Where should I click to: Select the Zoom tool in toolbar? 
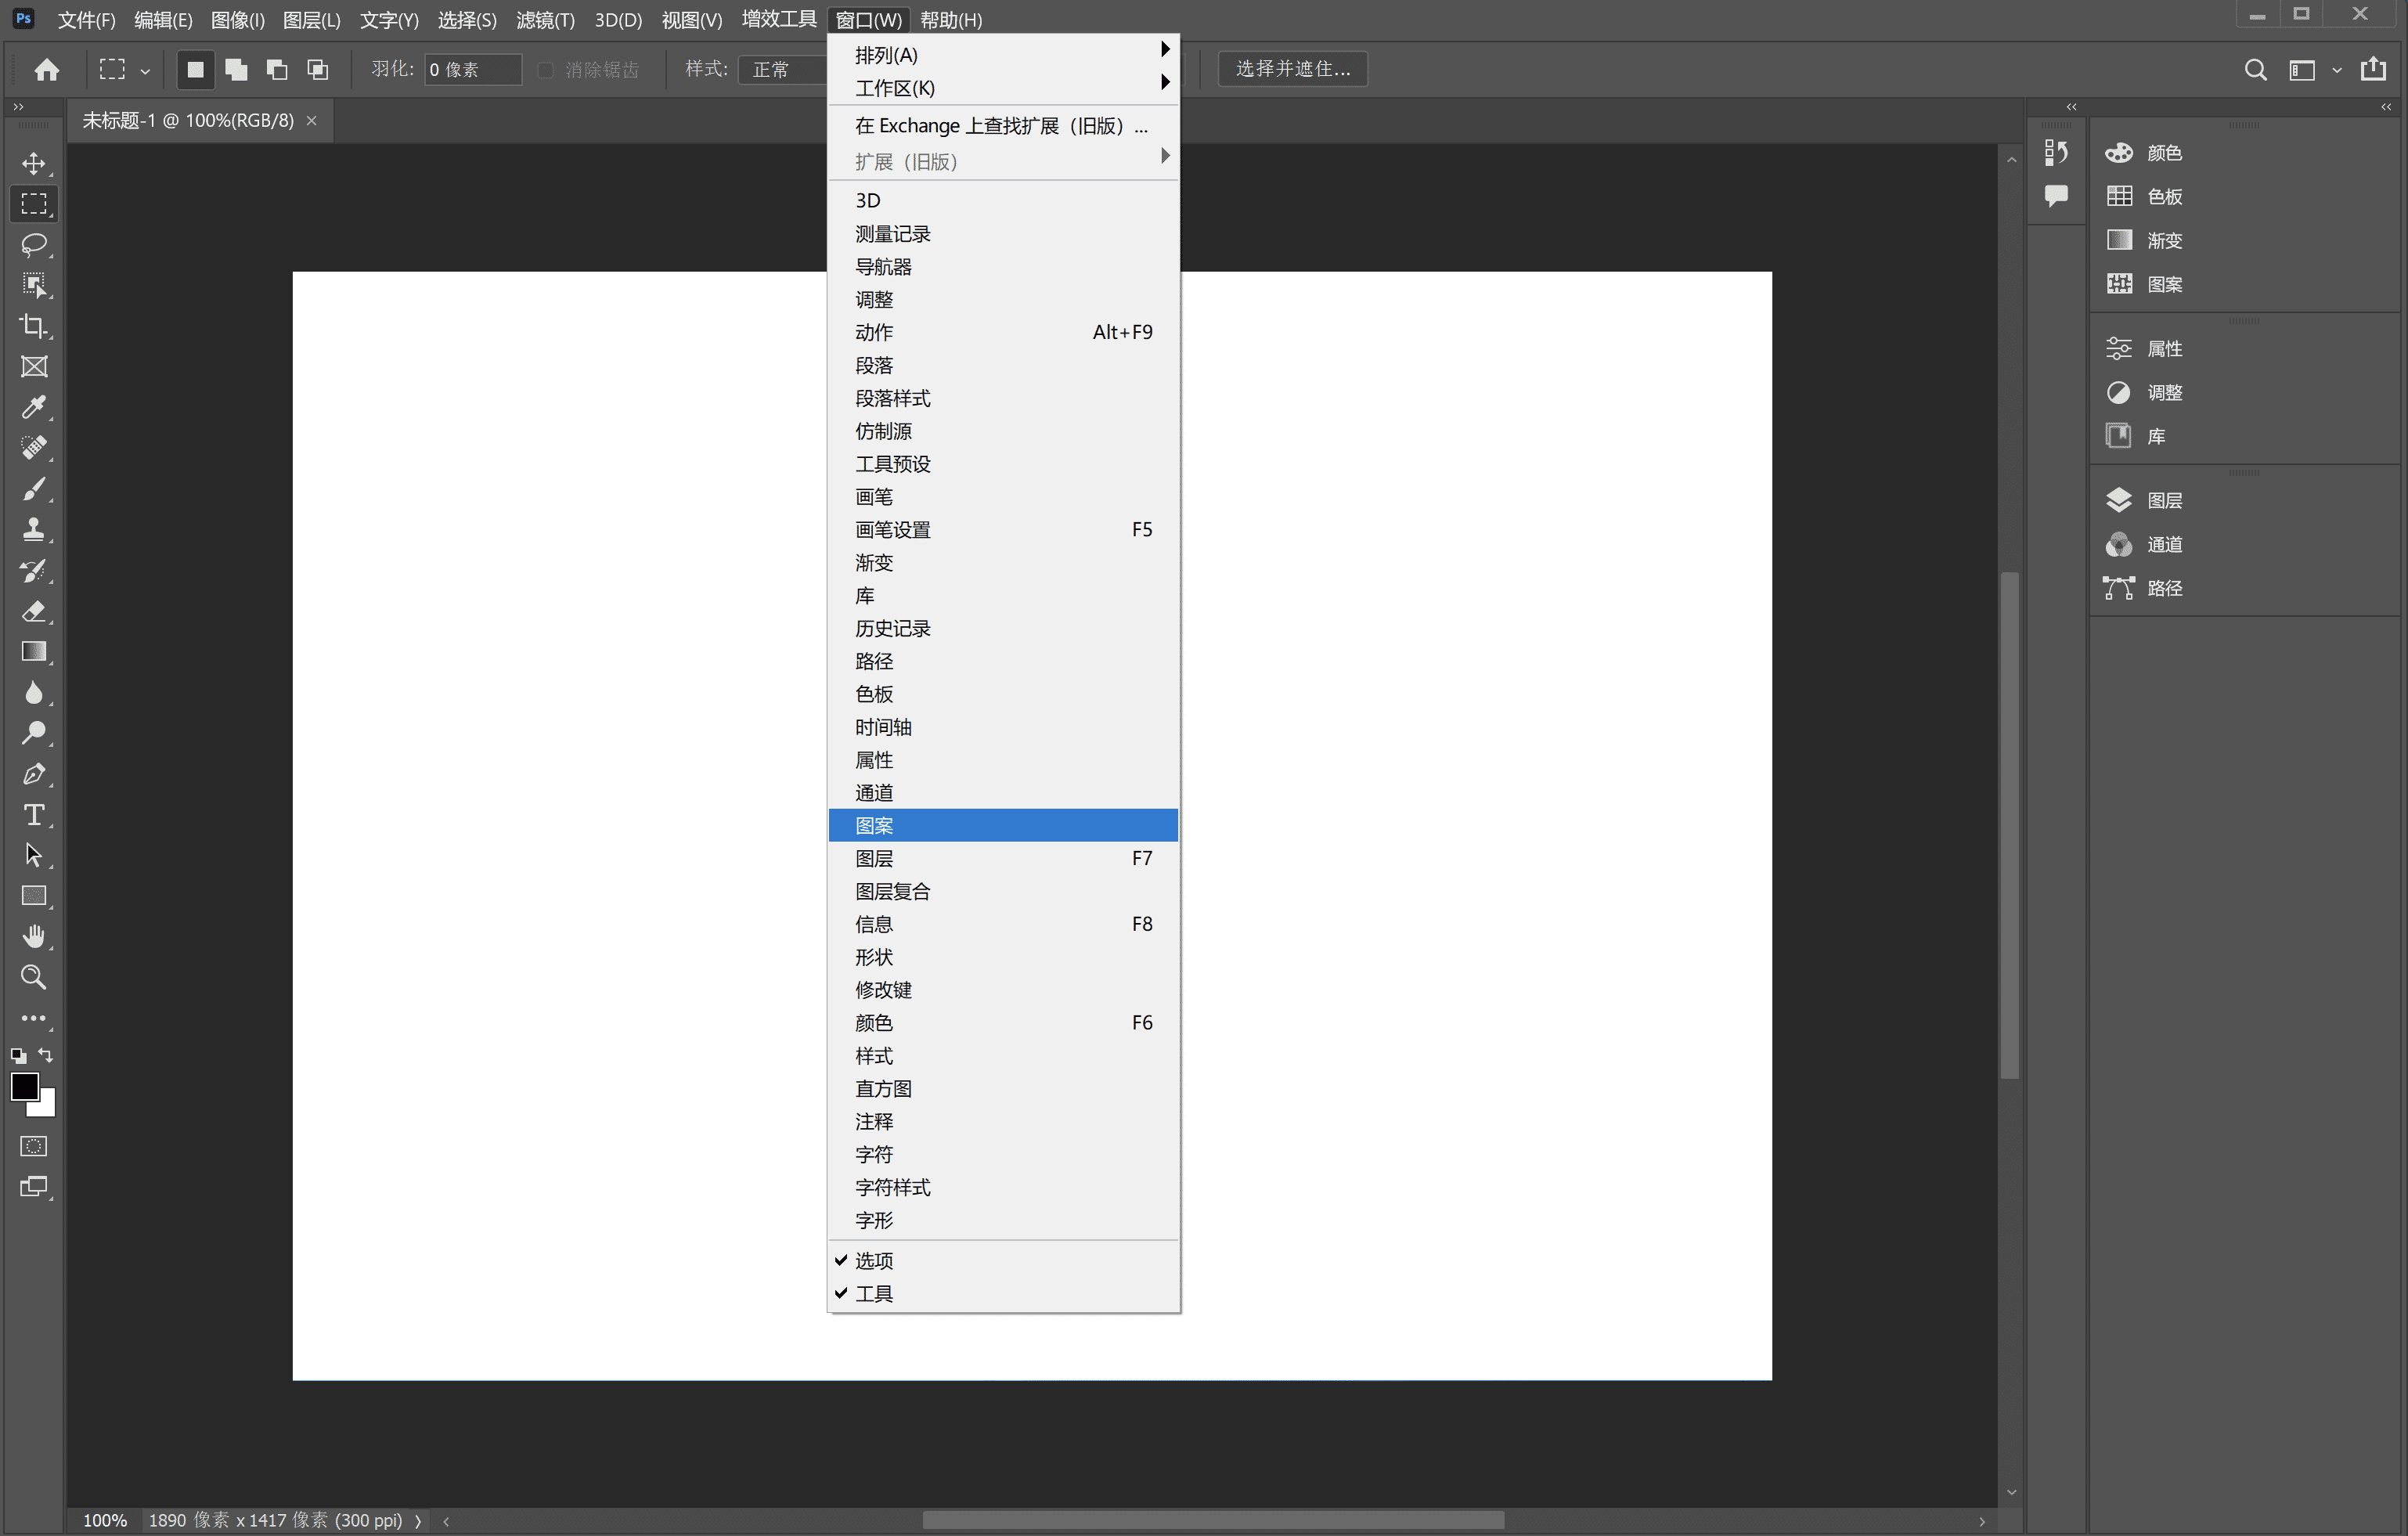point(34,977)
